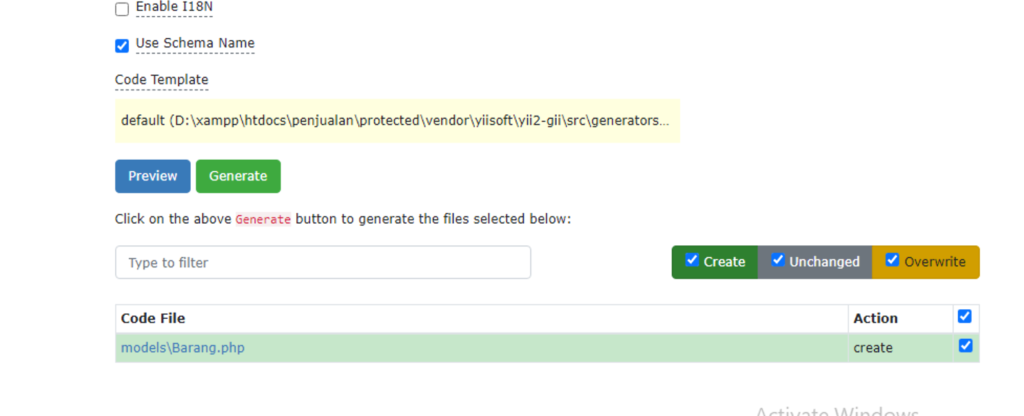Viewport: 1024px width, 416px height.
Task: Click in the Type to filter field
Action: (323, 263)
